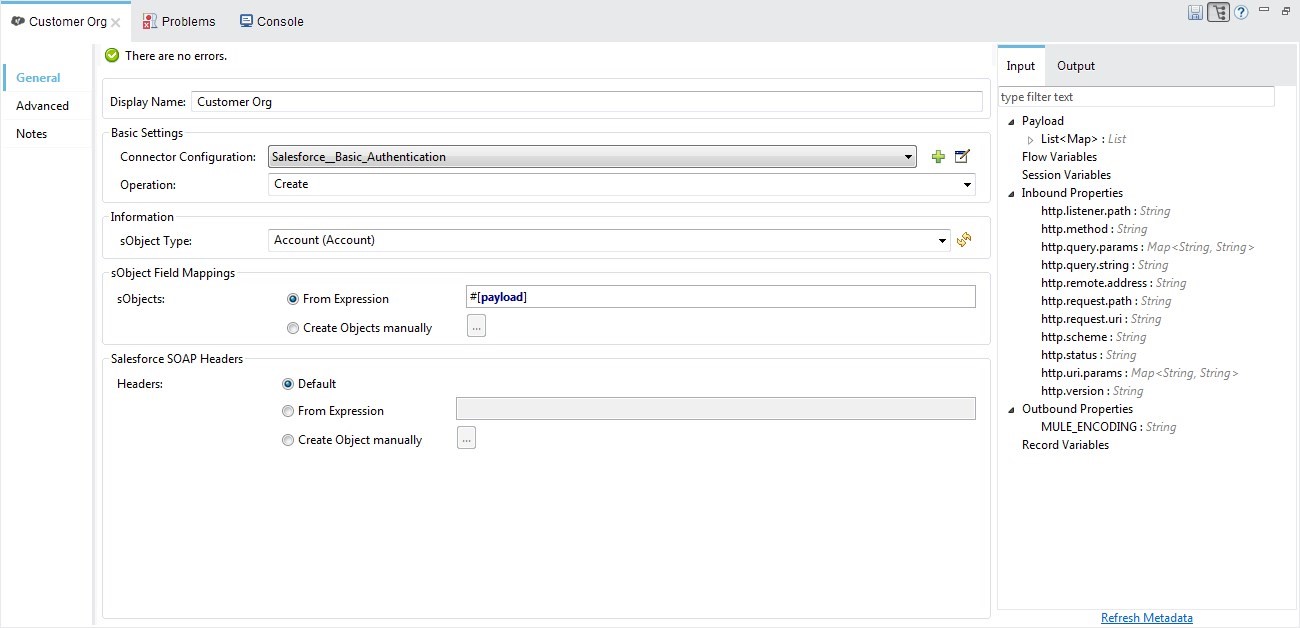Expand the List<Map> tree node
The height and width of the screenshot is (628, 1300).
(x=1031, y=140)
